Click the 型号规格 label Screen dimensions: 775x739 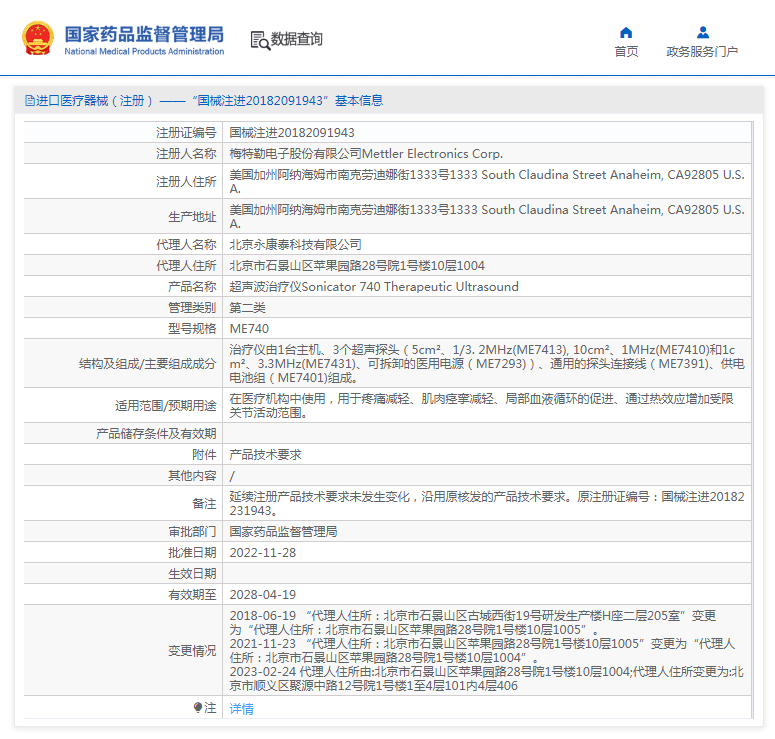(x=192, y=329)
